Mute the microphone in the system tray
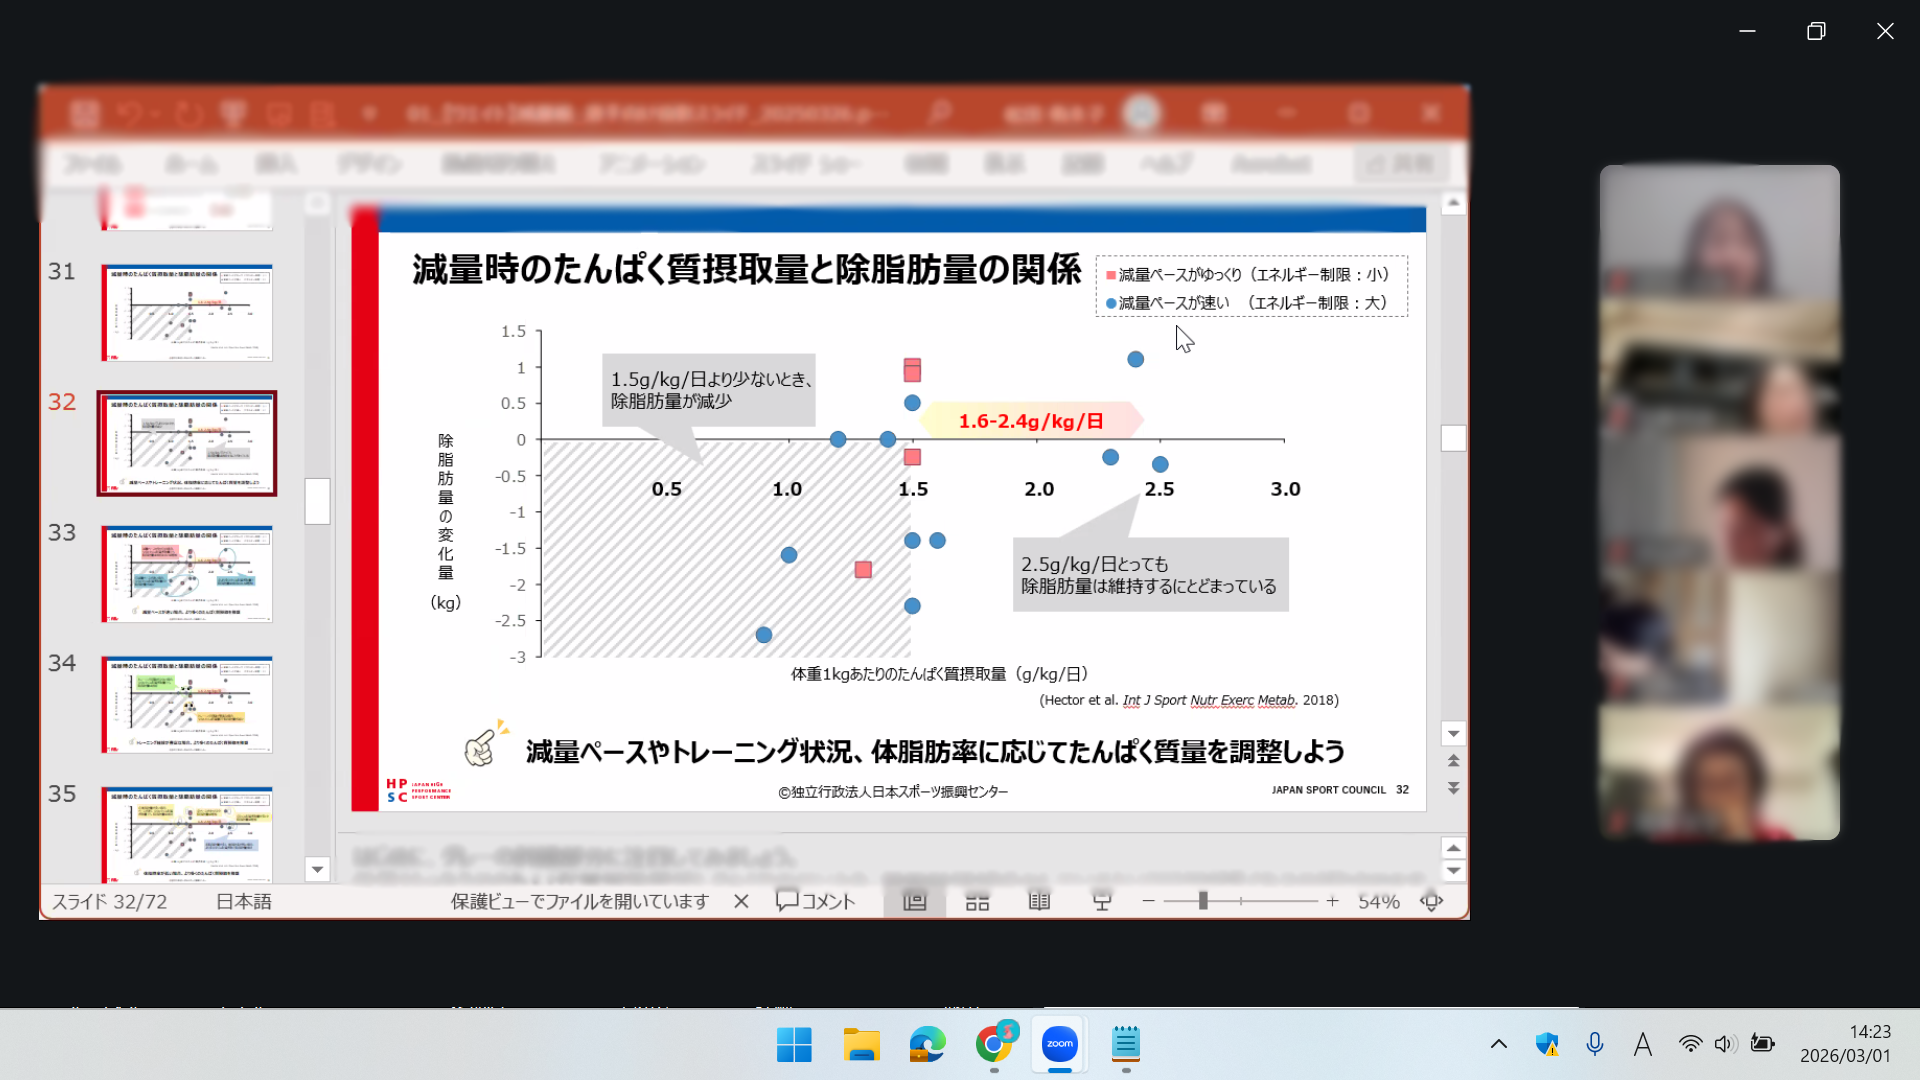The width and height of the screenshot is (1920, 1080). pos(1594,1044)
